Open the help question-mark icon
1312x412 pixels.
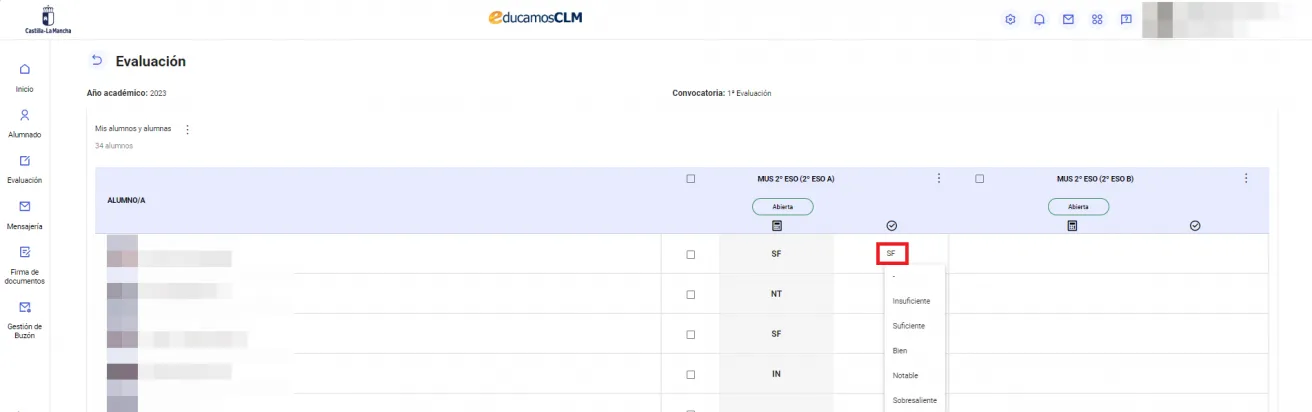click(x=1126, y=19)
